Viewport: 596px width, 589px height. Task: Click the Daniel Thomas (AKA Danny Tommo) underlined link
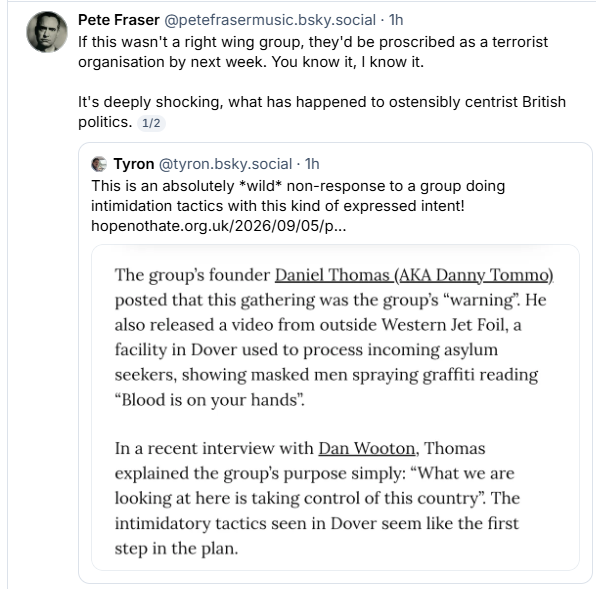414,275
